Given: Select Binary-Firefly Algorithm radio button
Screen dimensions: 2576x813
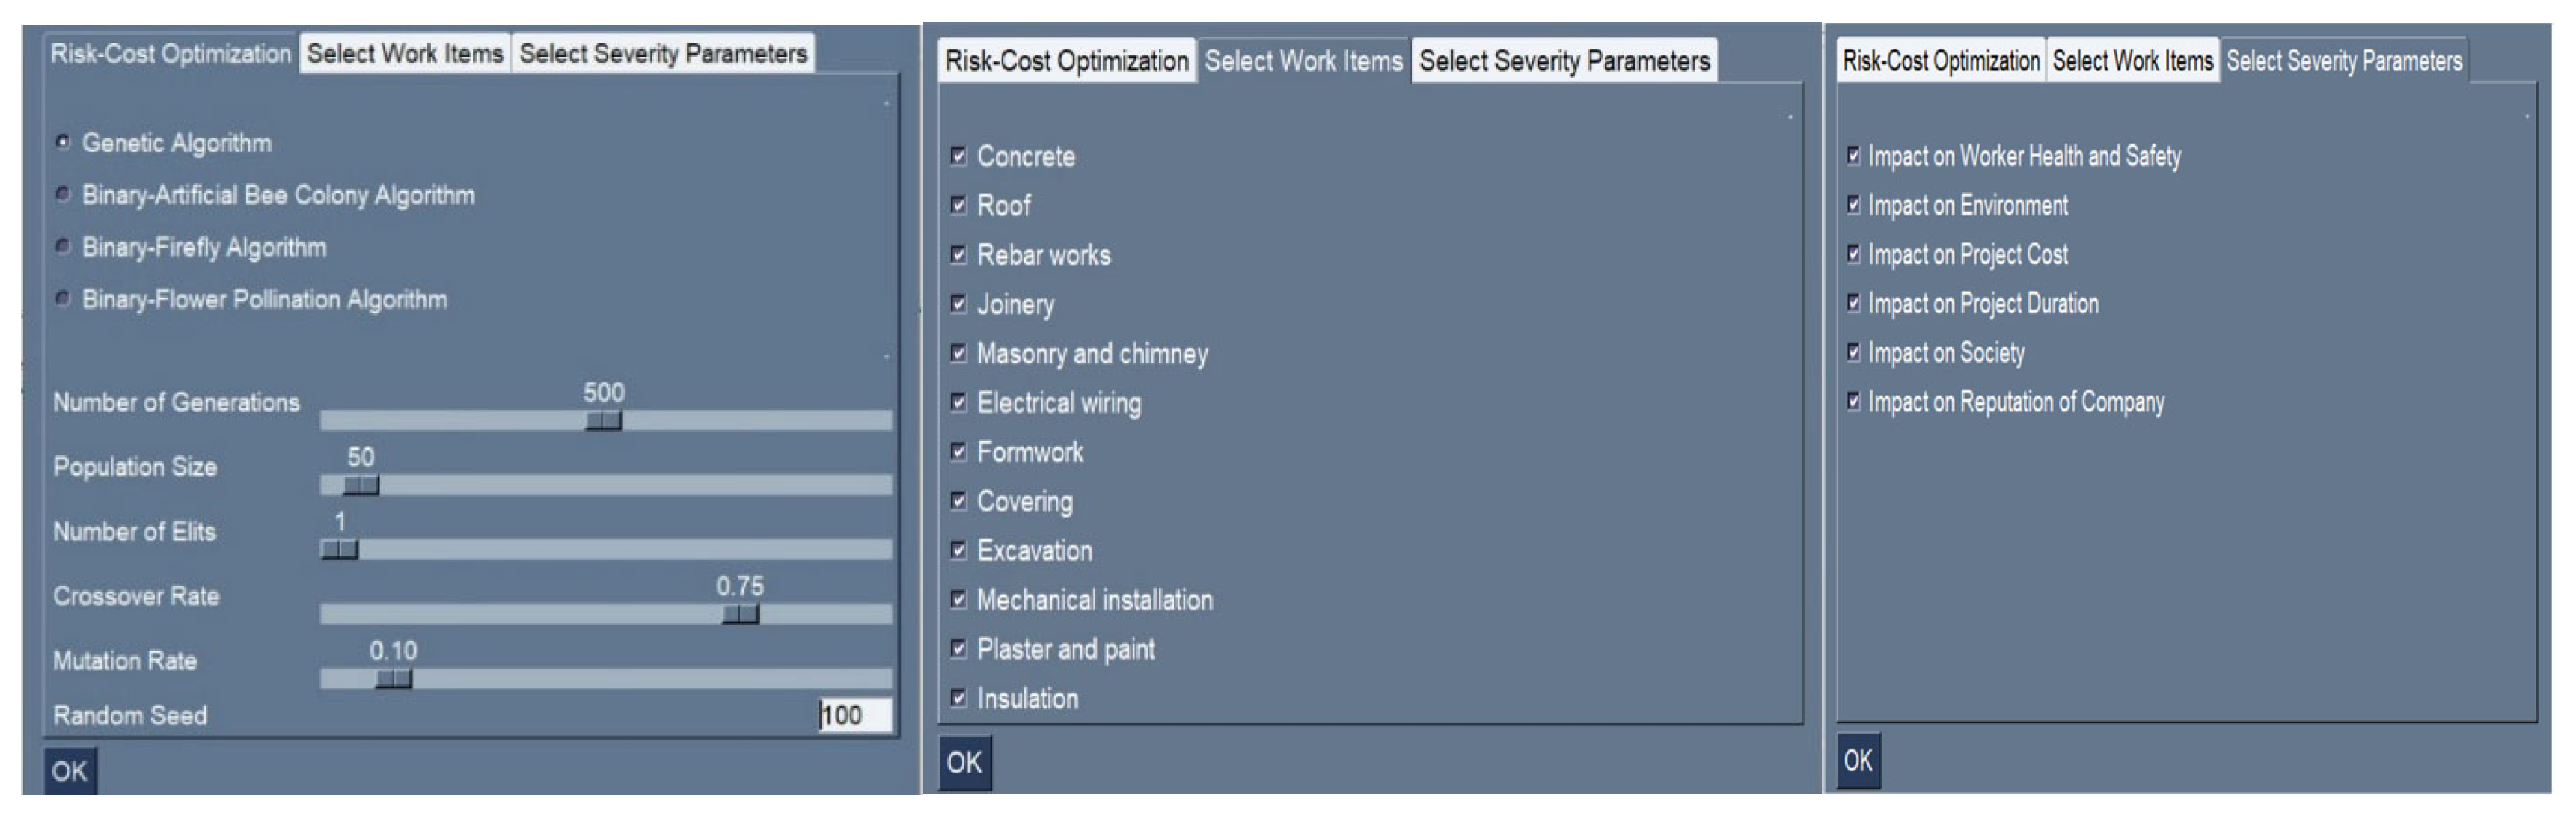Looking at the screenshot, I should (x=63, y=246).
